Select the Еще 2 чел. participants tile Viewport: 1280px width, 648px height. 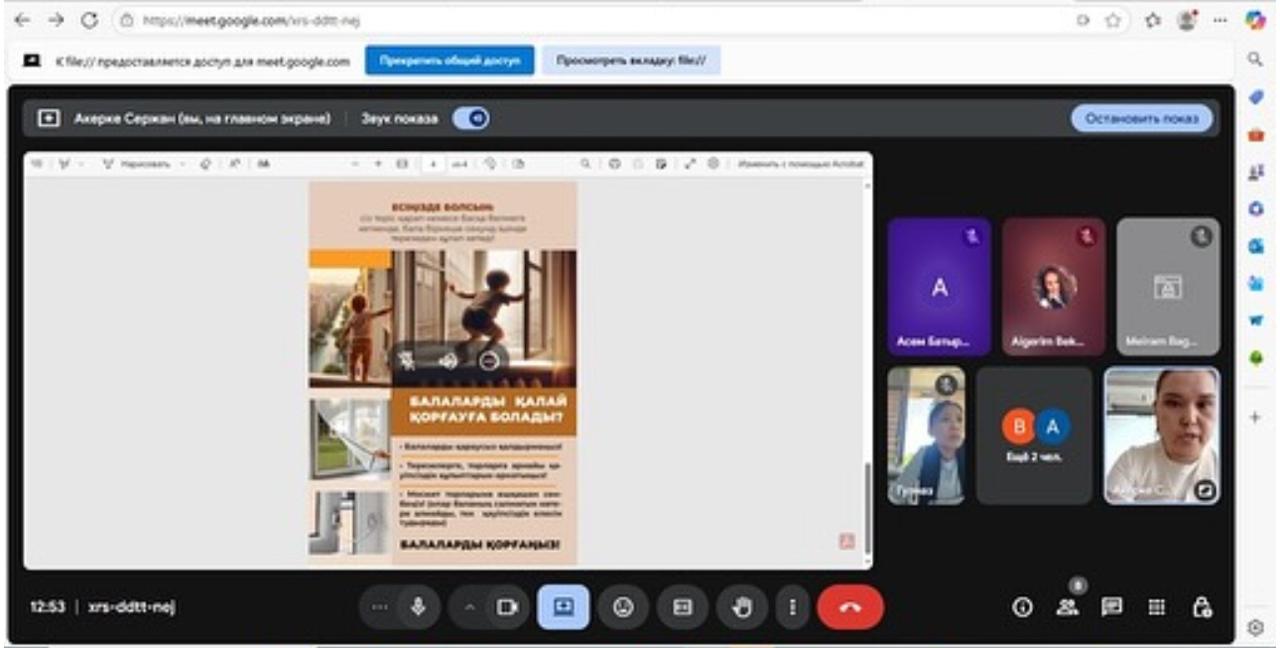tap(1034, 435)
